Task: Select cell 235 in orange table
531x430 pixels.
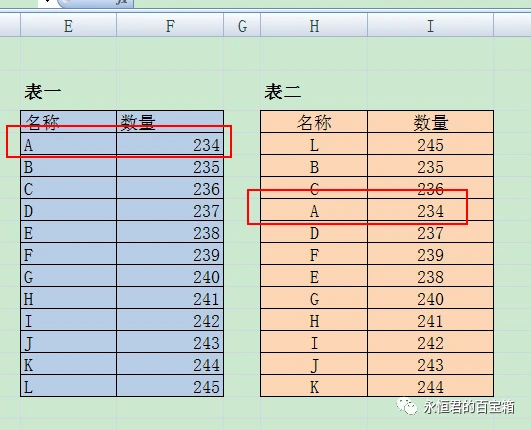Action: (x=430, y=166)
